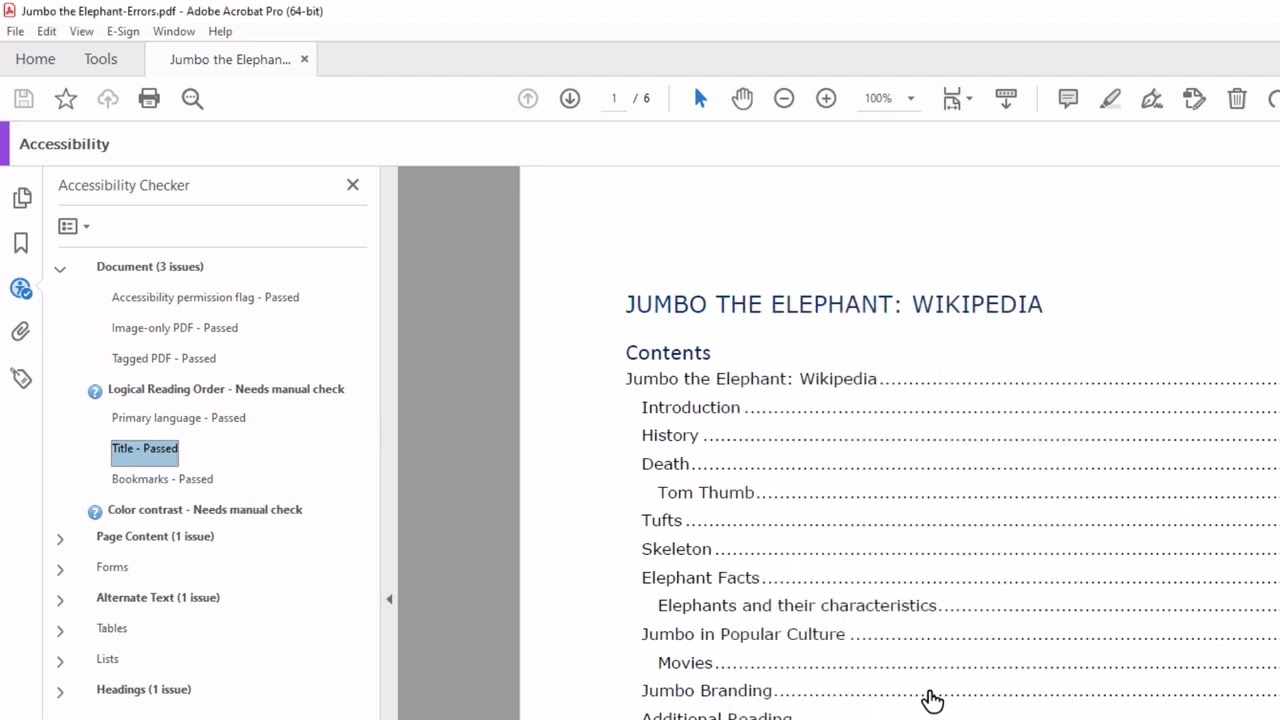The image size is (1280, 720).
Task: Zoom in with plus icon
Action: [x=826, y=98]
